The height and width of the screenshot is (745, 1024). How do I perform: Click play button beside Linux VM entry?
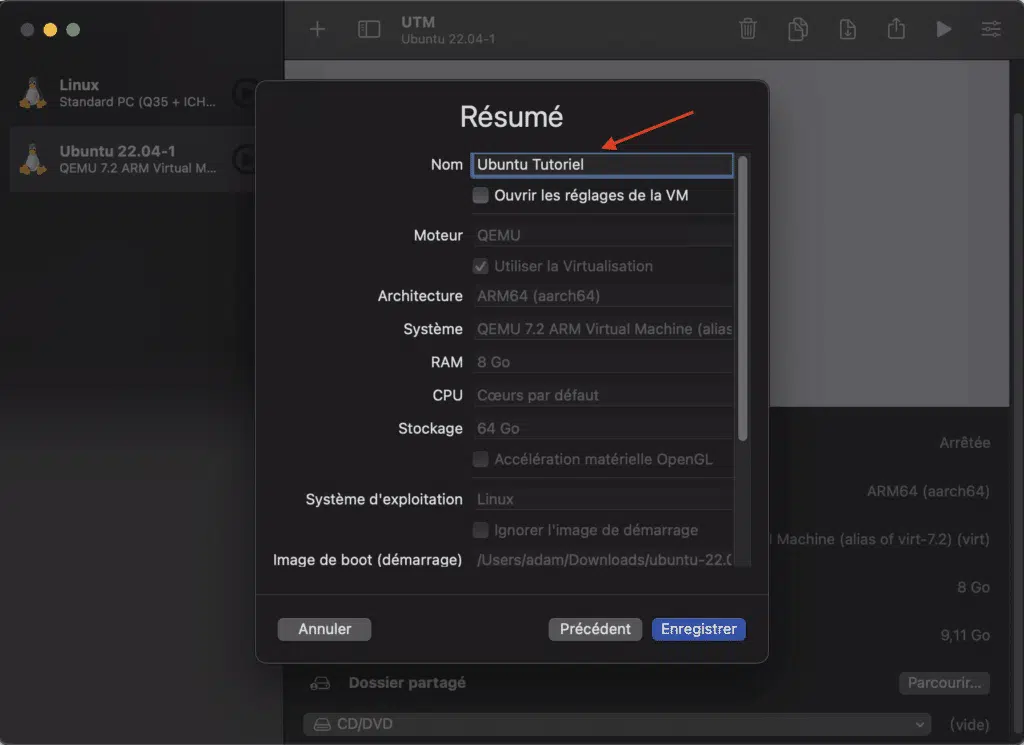click(245, 93)
